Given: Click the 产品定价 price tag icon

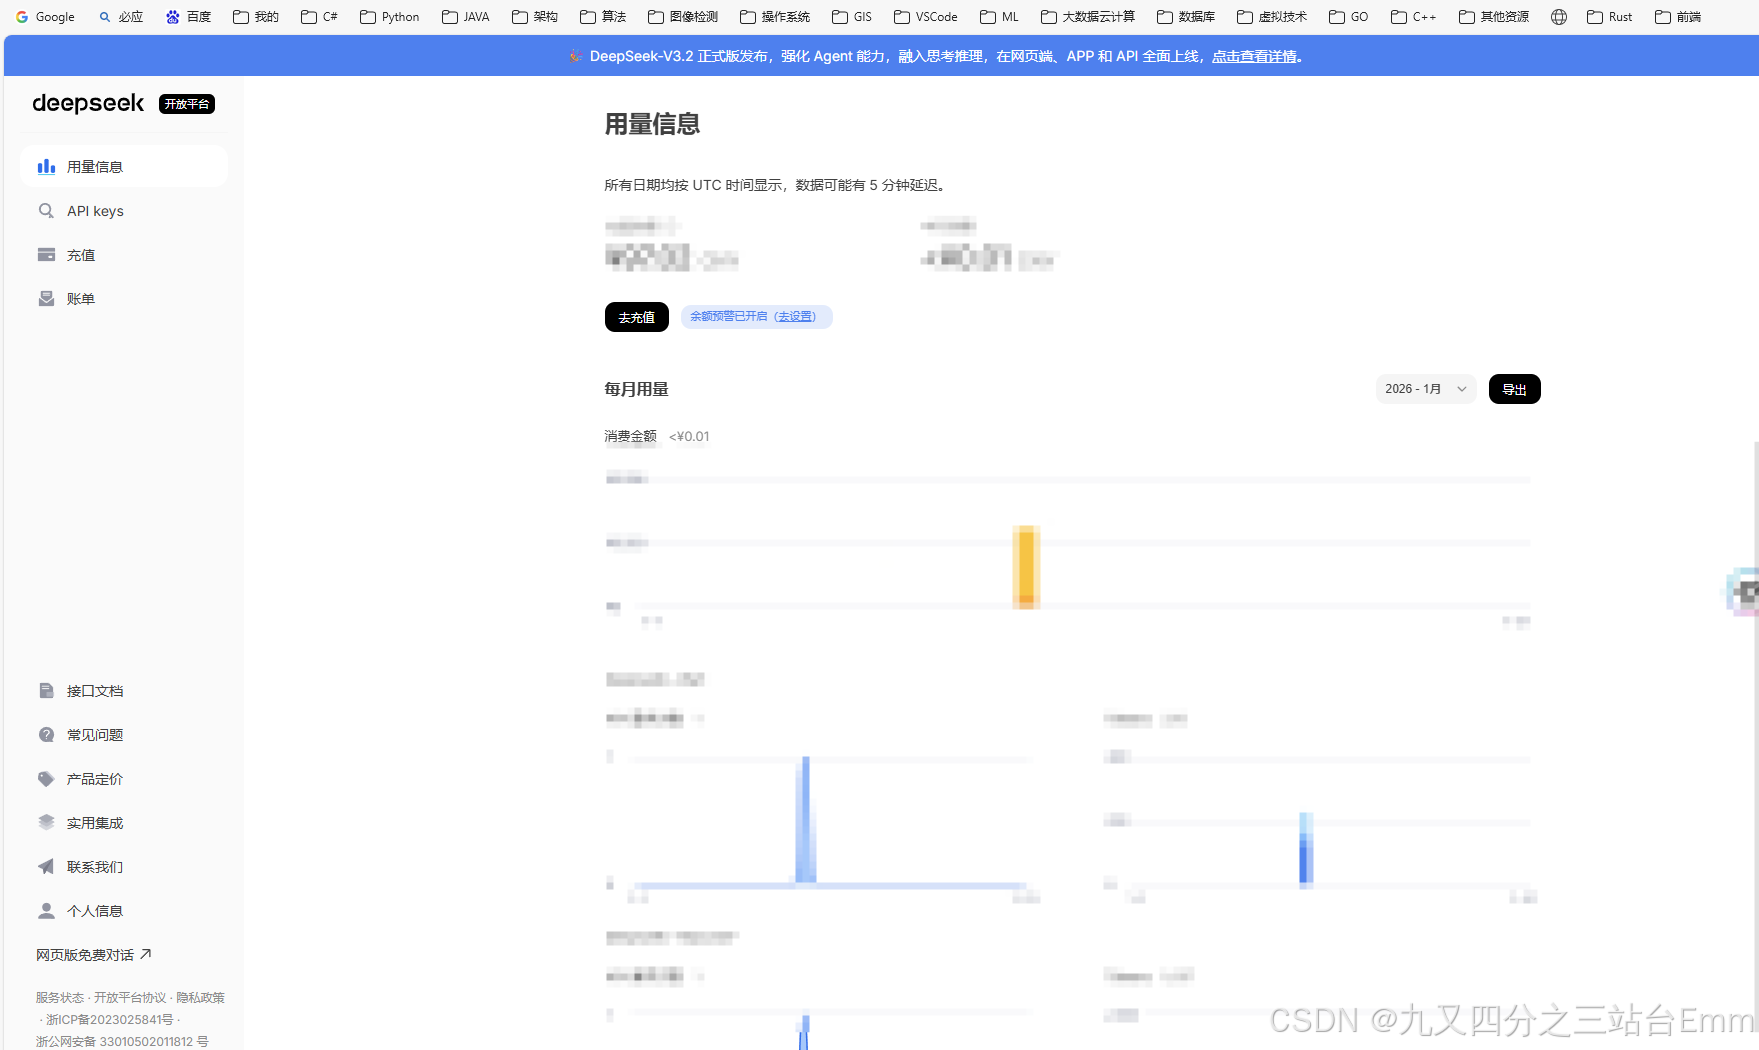Looking at the screenshot, I should pyautogui.click(x=46, y=779).
